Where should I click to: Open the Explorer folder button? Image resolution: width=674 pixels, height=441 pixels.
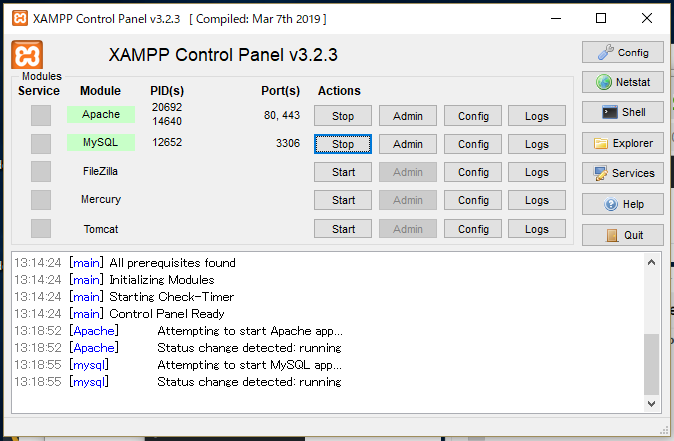[x=622, y=143]
